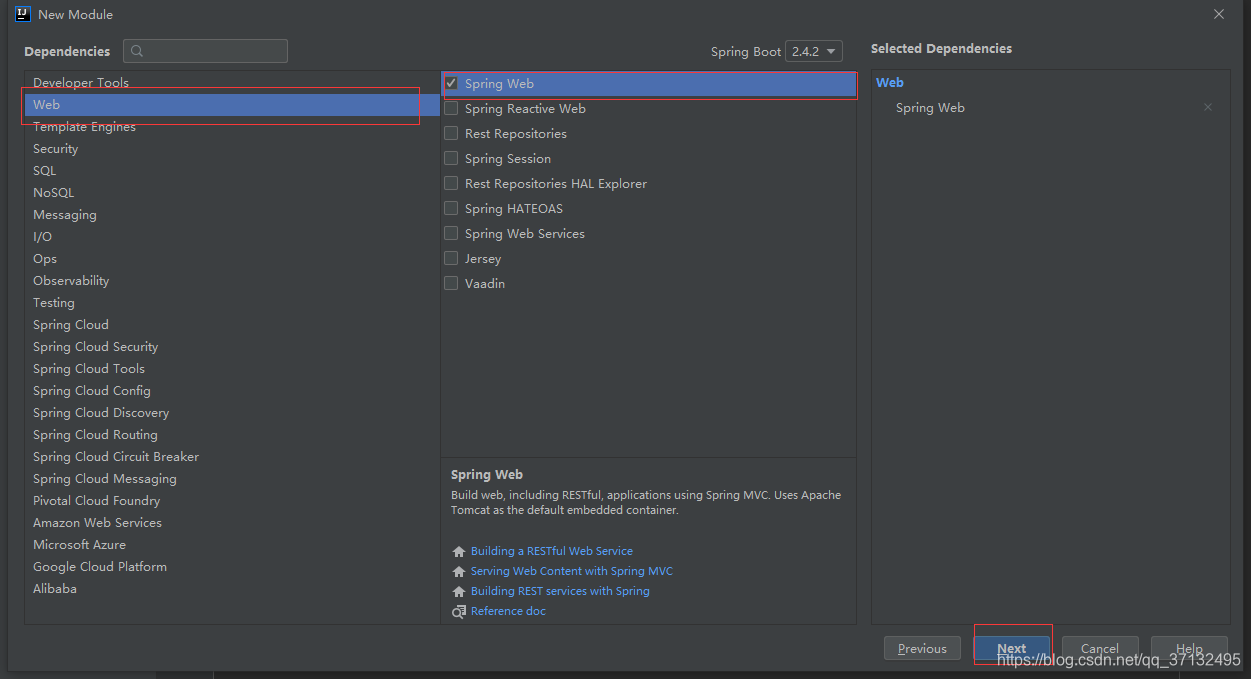Select the Messaging category

click(232, 215)
